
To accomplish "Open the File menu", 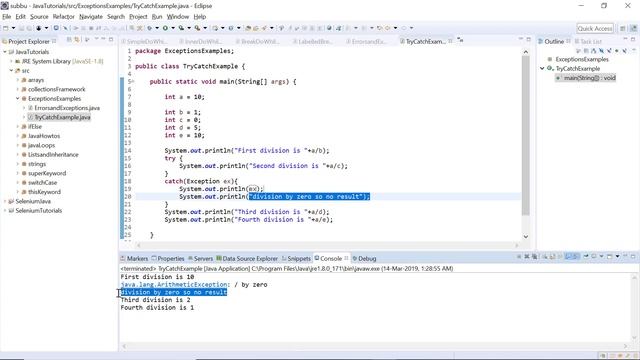I will click(x=7, y=17).
